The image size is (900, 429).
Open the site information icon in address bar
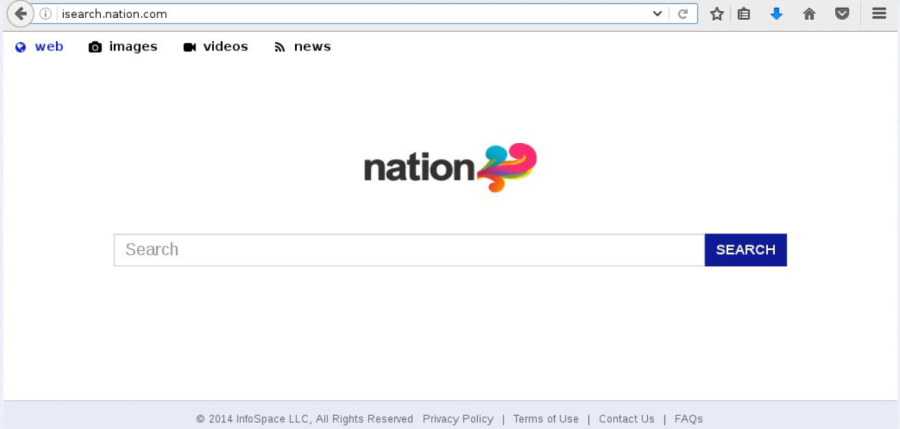tap(45, 14)
